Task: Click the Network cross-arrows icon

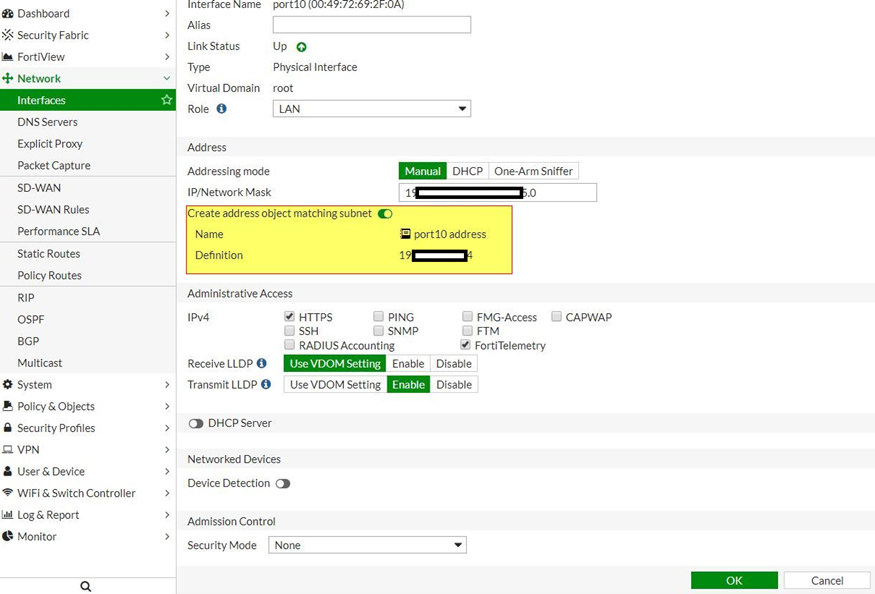Action: point(7,79)
